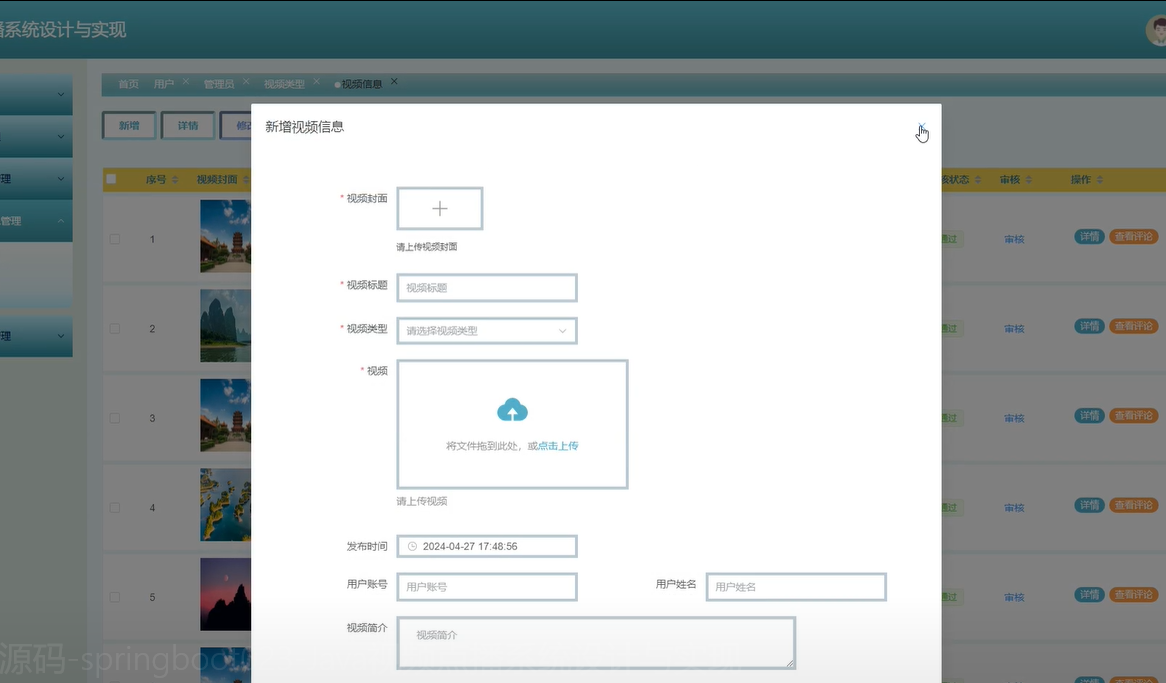
Task: Close the 新增视频信息 dialog
Action: (x=921, y=127)
